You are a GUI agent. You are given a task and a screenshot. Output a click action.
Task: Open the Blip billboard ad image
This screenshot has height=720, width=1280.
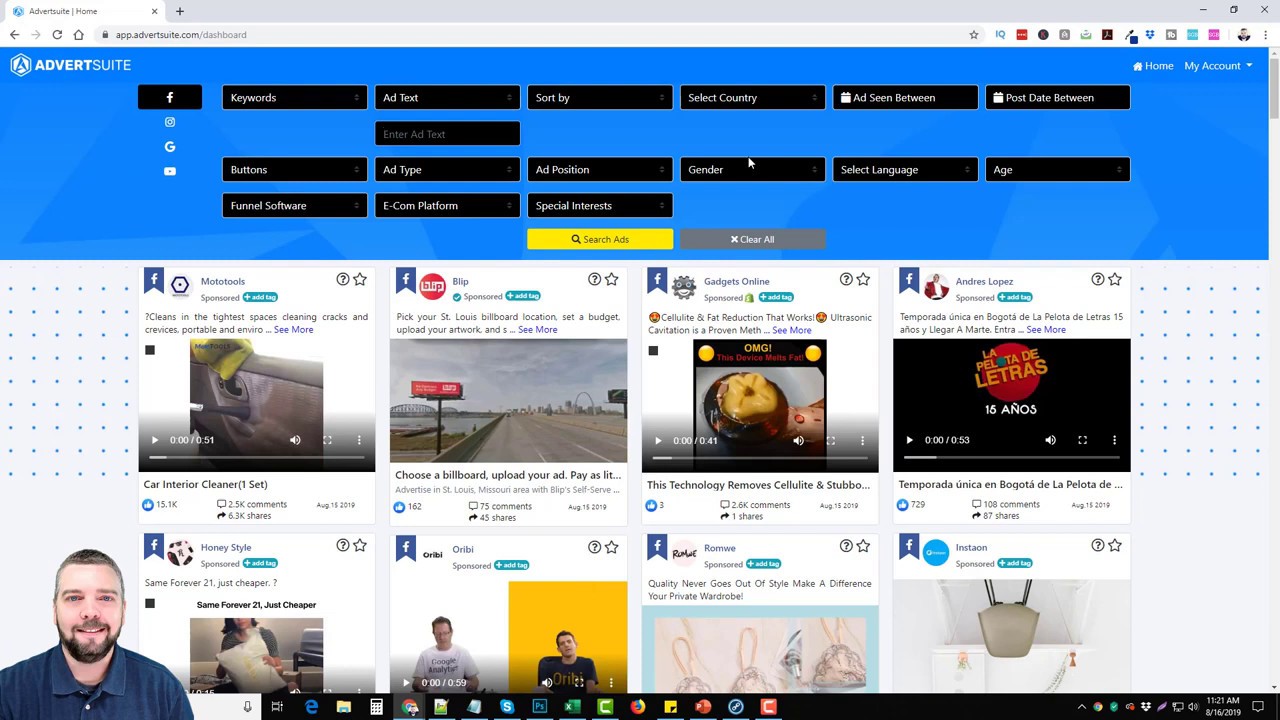click(508, 400)
